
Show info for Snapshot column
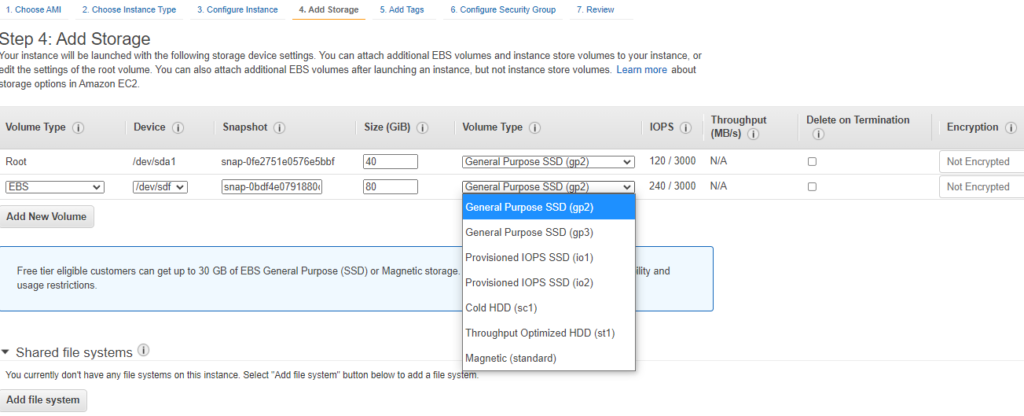(x=280, y=128)
